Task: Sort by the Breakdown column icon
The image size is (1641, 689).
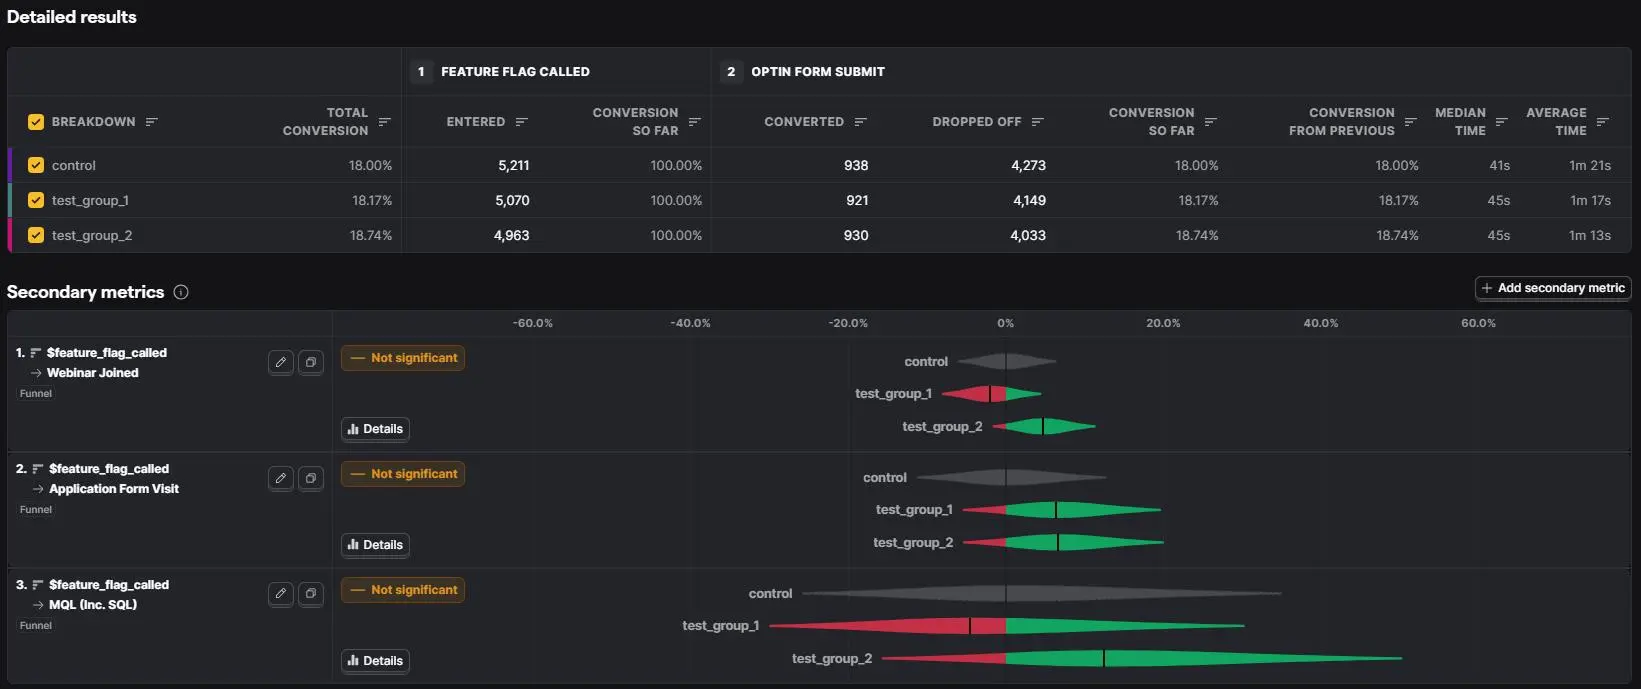Action: pyautogui.click(x=152, y=122)
